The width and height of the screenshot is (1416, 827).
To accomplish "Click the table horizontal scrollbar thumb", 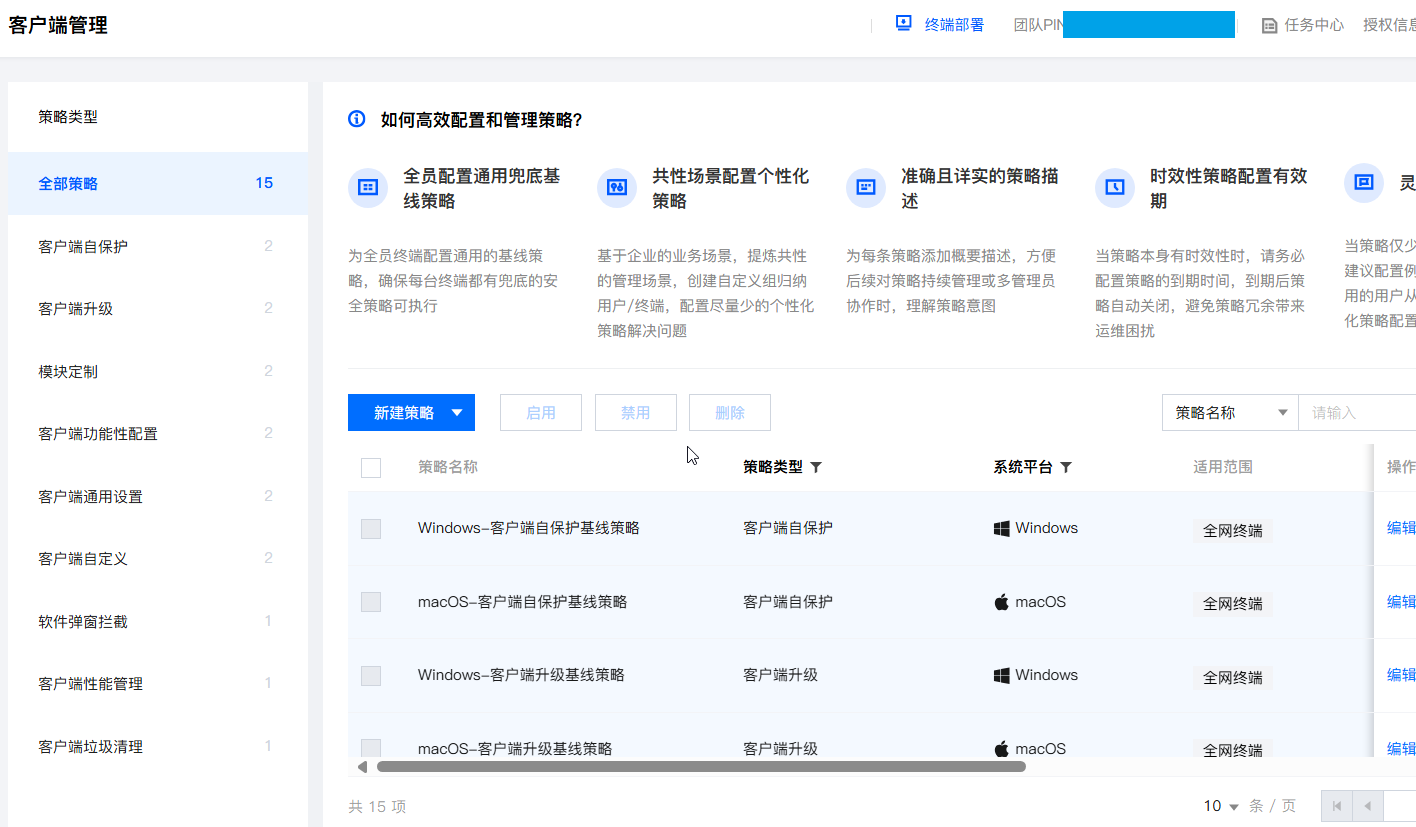I will (701, 767).
